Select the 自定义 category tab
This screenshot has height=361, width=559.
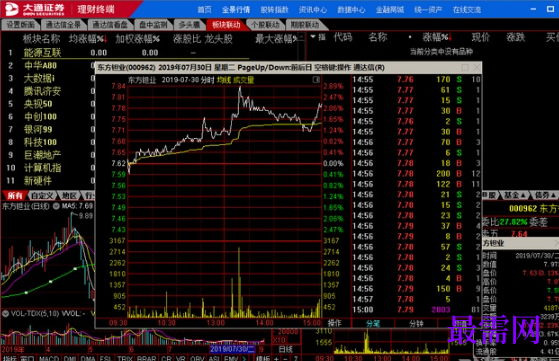(x=42, y=195)
